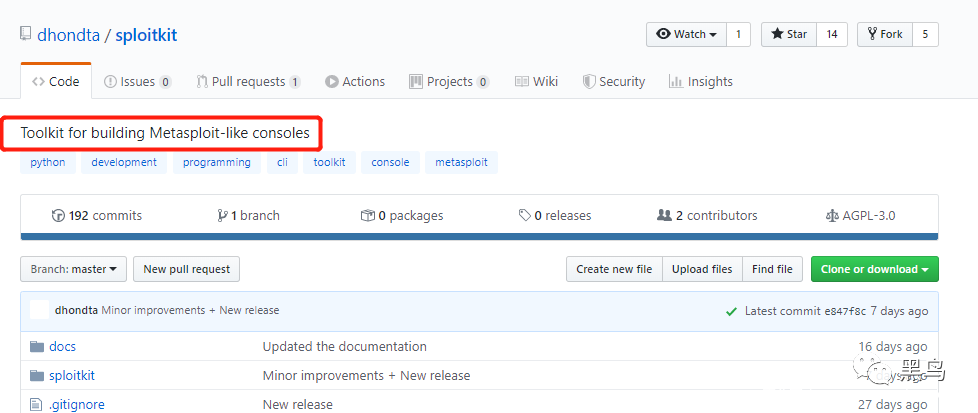Click the New pull request button

coord(187,269)
